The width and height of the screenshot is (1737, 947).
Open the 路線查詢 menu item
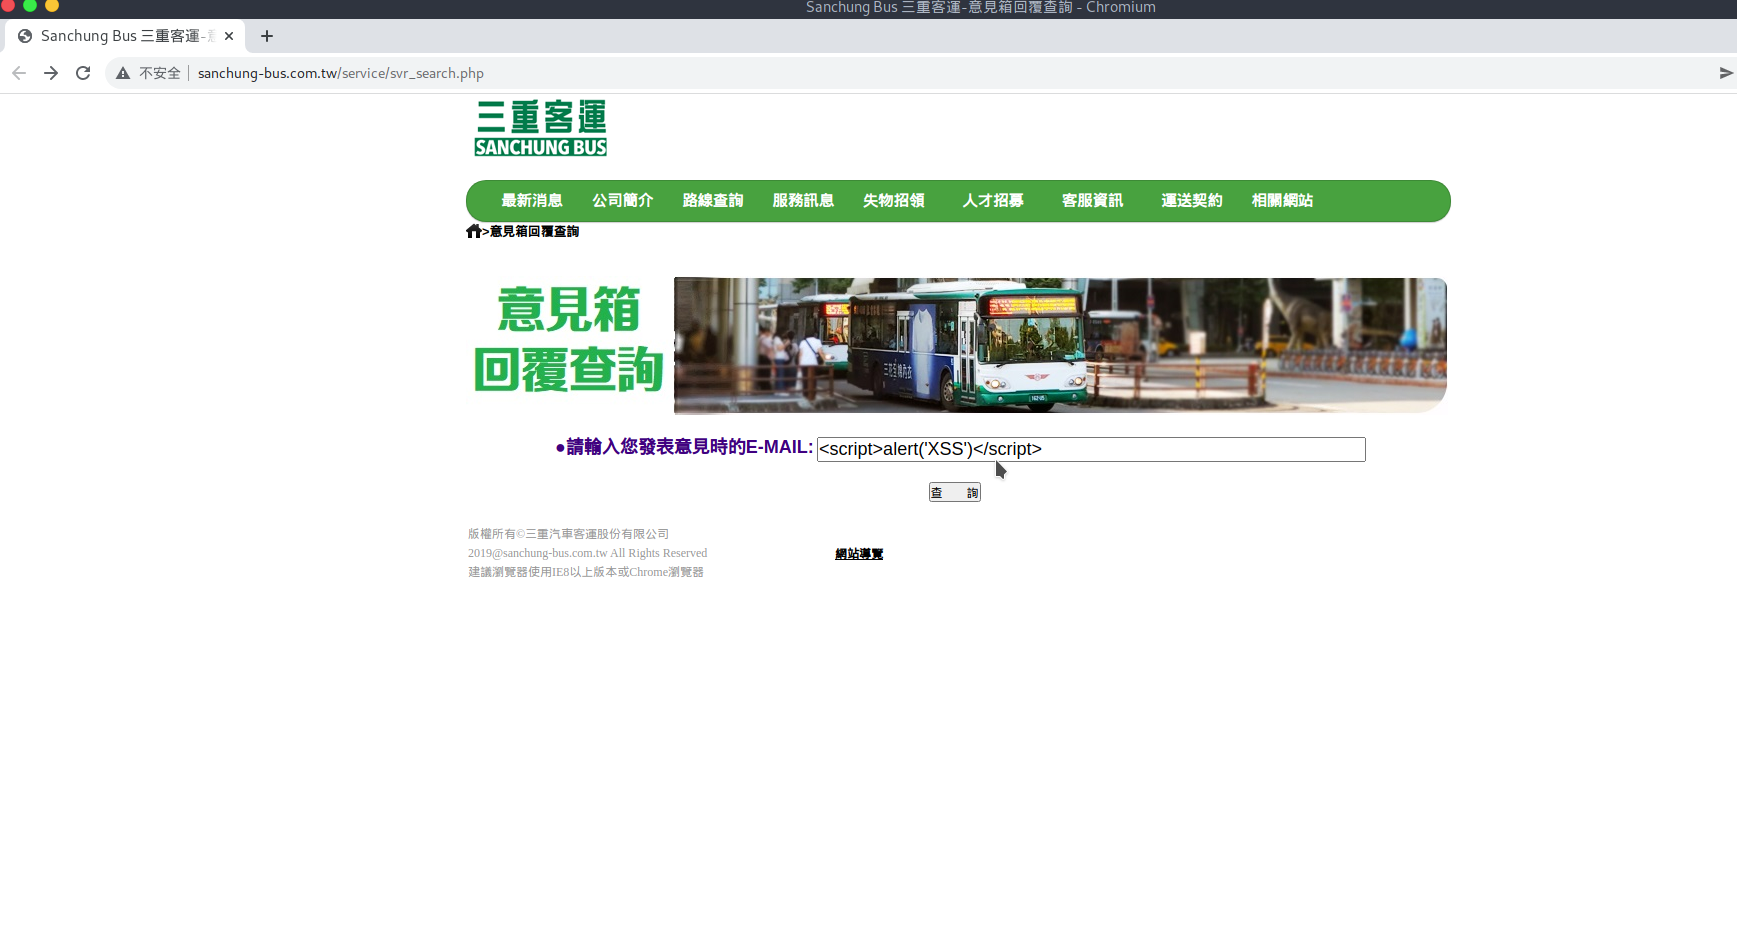click(713, 200)
